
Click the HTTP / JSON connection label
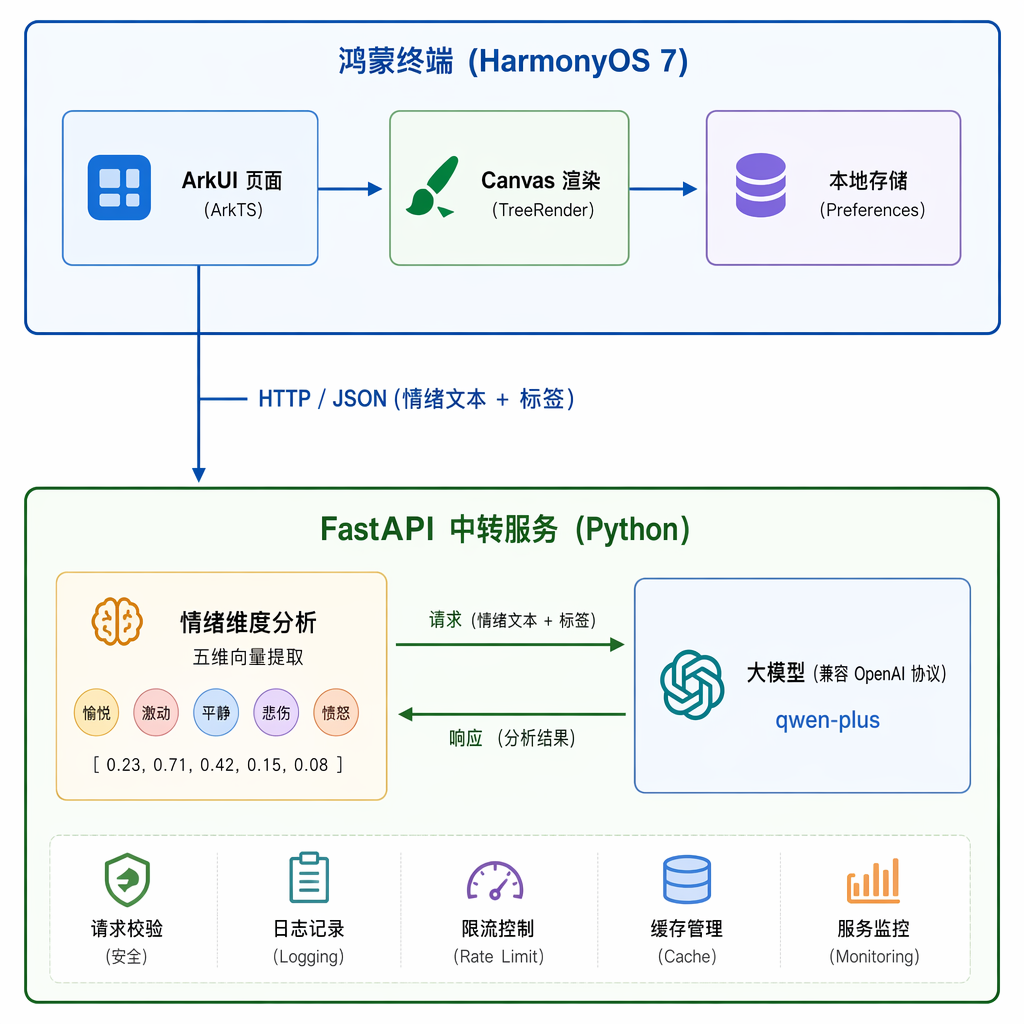[x=416, y=398]
